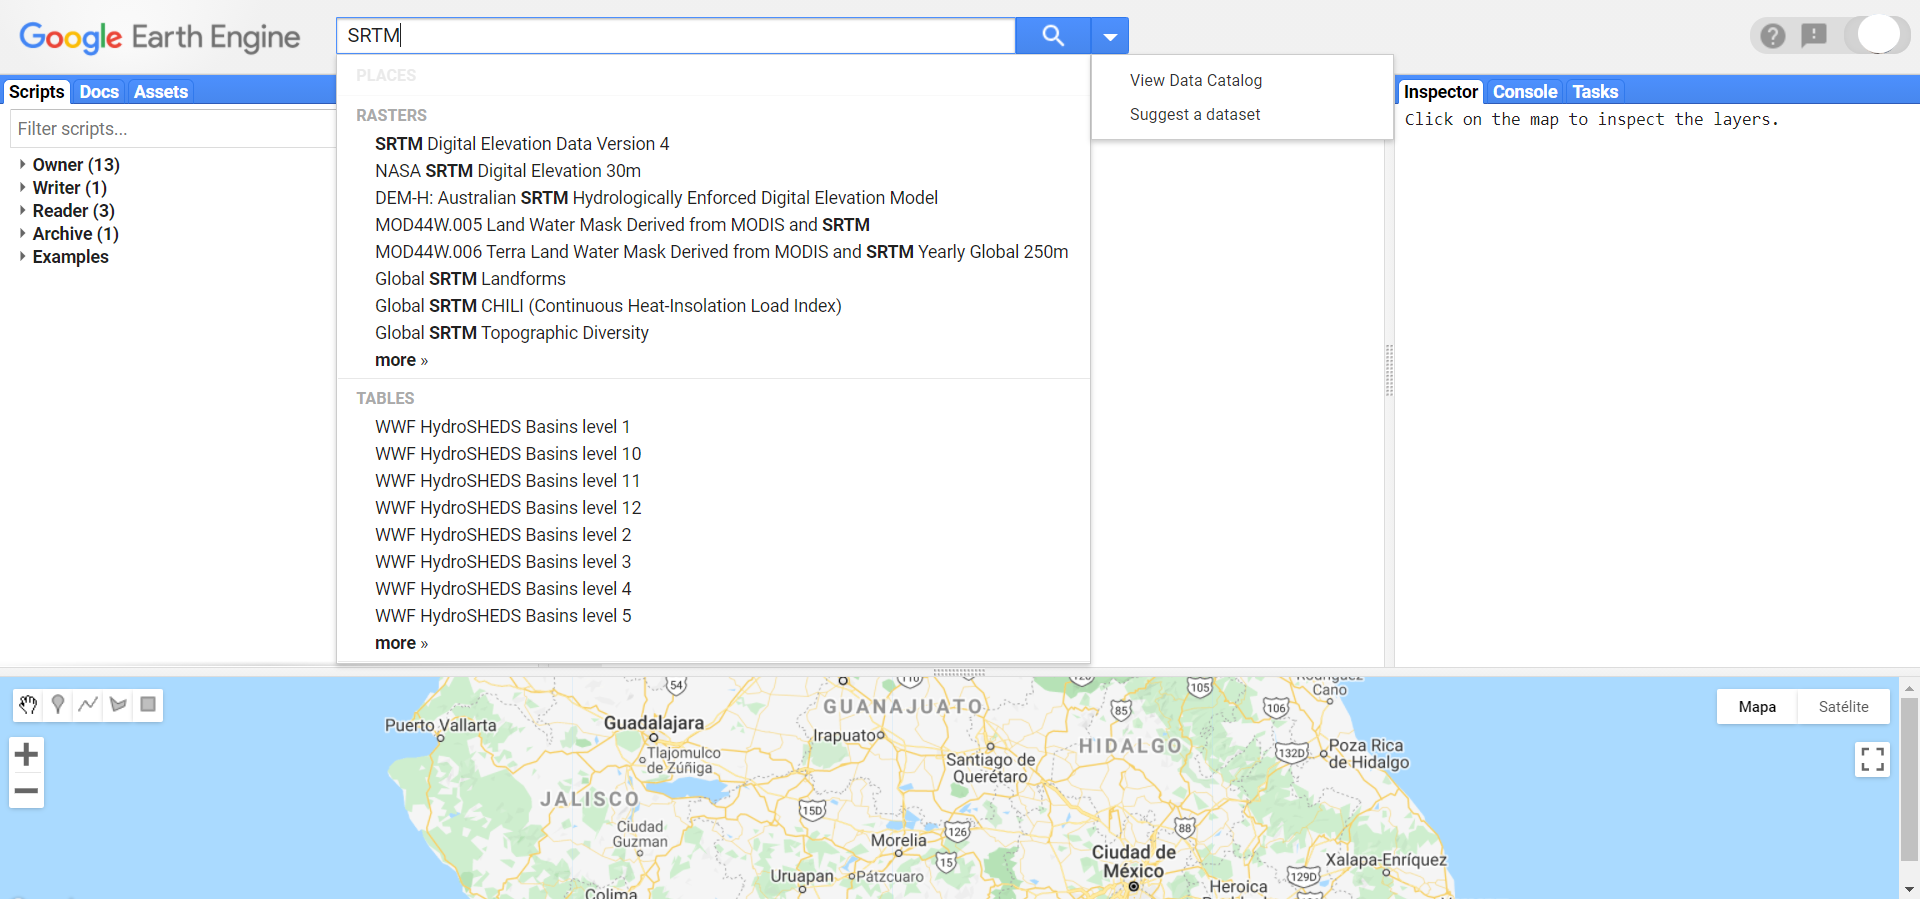Switch to the Docs tab
Image resolution: width=1920 pixels, height=899 pixels.
pyautogui.click(x=99, y=92)
